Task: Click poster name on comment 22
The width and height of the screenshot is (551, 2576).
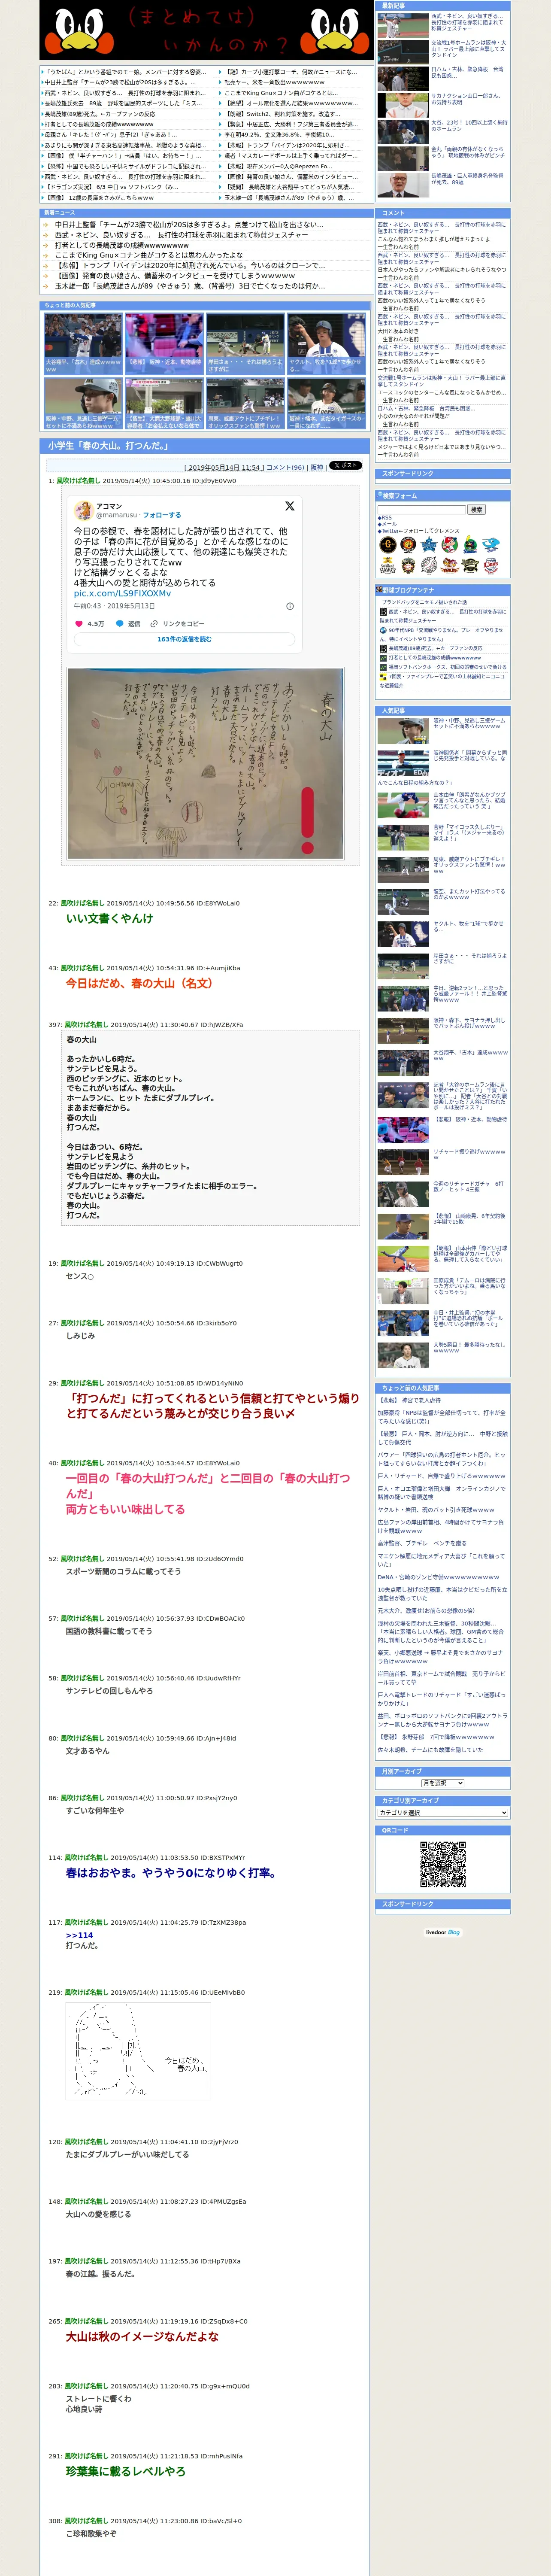Action: [82, 903]
